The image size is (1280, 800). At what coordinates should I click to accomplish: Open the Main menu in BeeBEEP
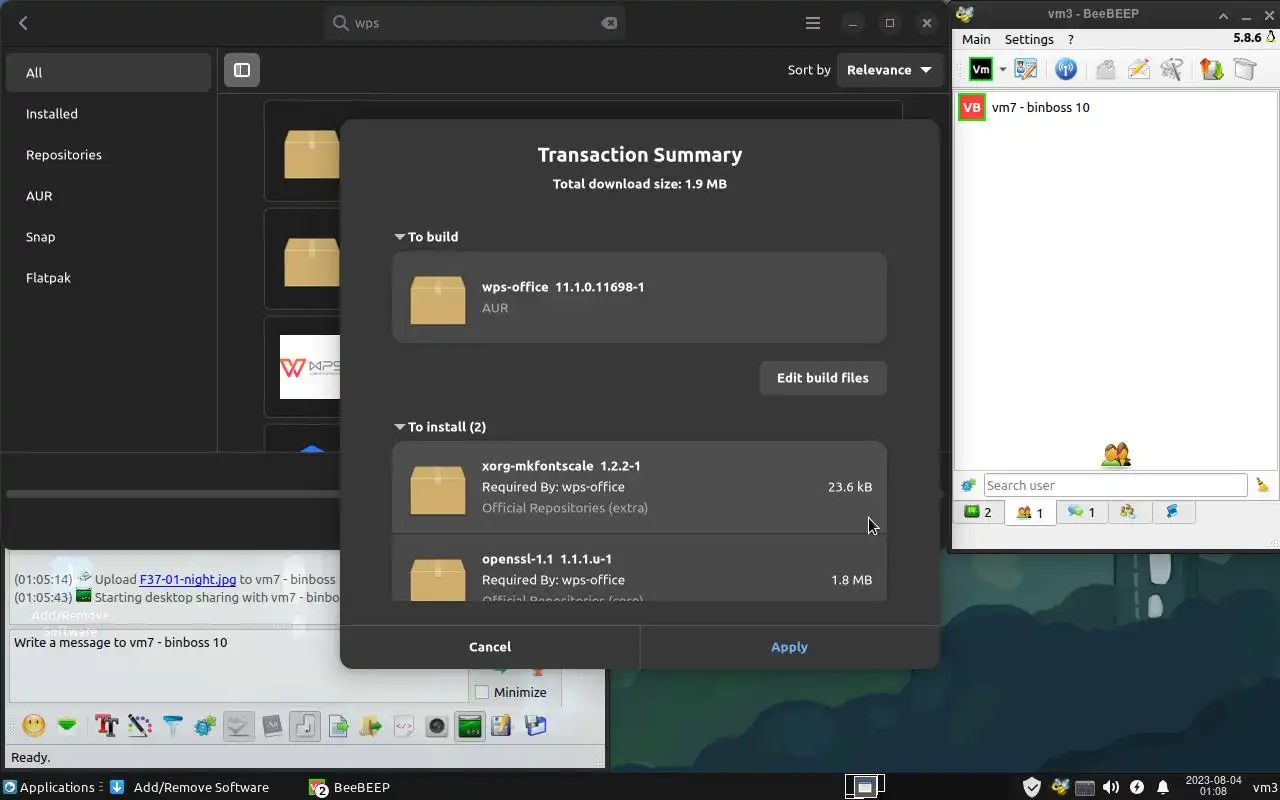976,39
